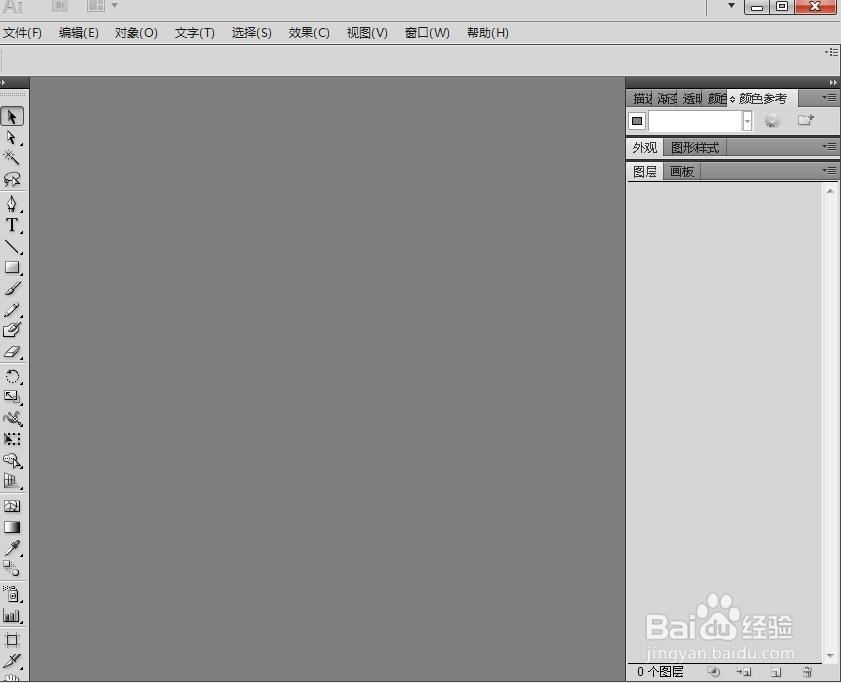Click the Bridge (Br) button in title bar

[60, 6]
